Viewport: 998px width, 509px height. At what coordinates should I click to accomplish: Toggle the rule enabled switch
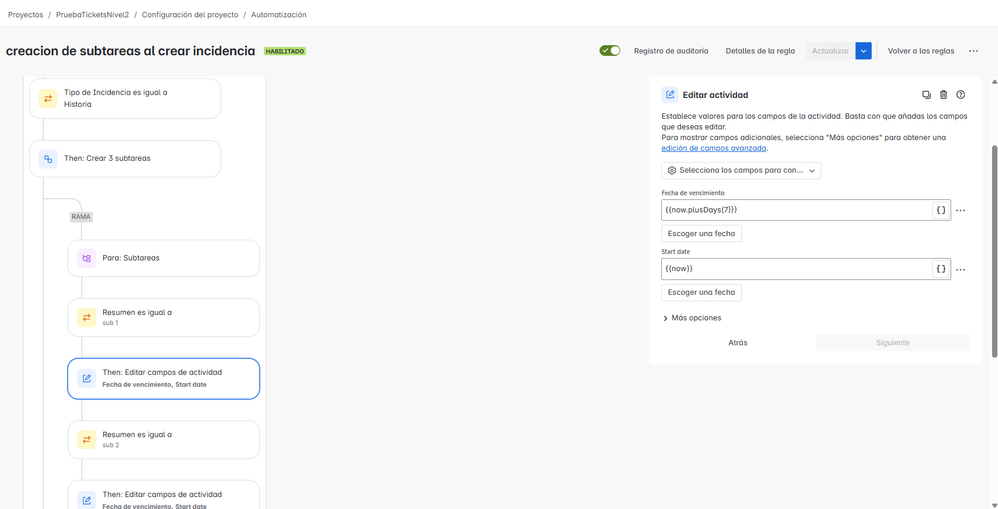coord(610,51)
